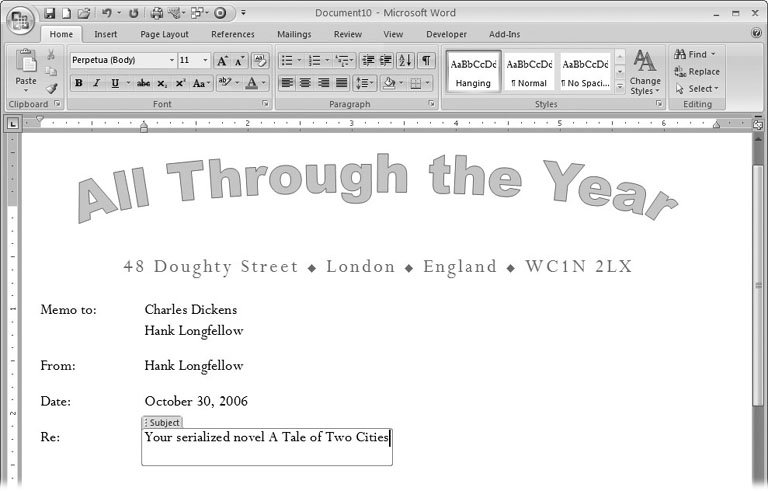Apply font color
Image resolution: width=768 pixels, height=491 pixels.
(251, 83)
